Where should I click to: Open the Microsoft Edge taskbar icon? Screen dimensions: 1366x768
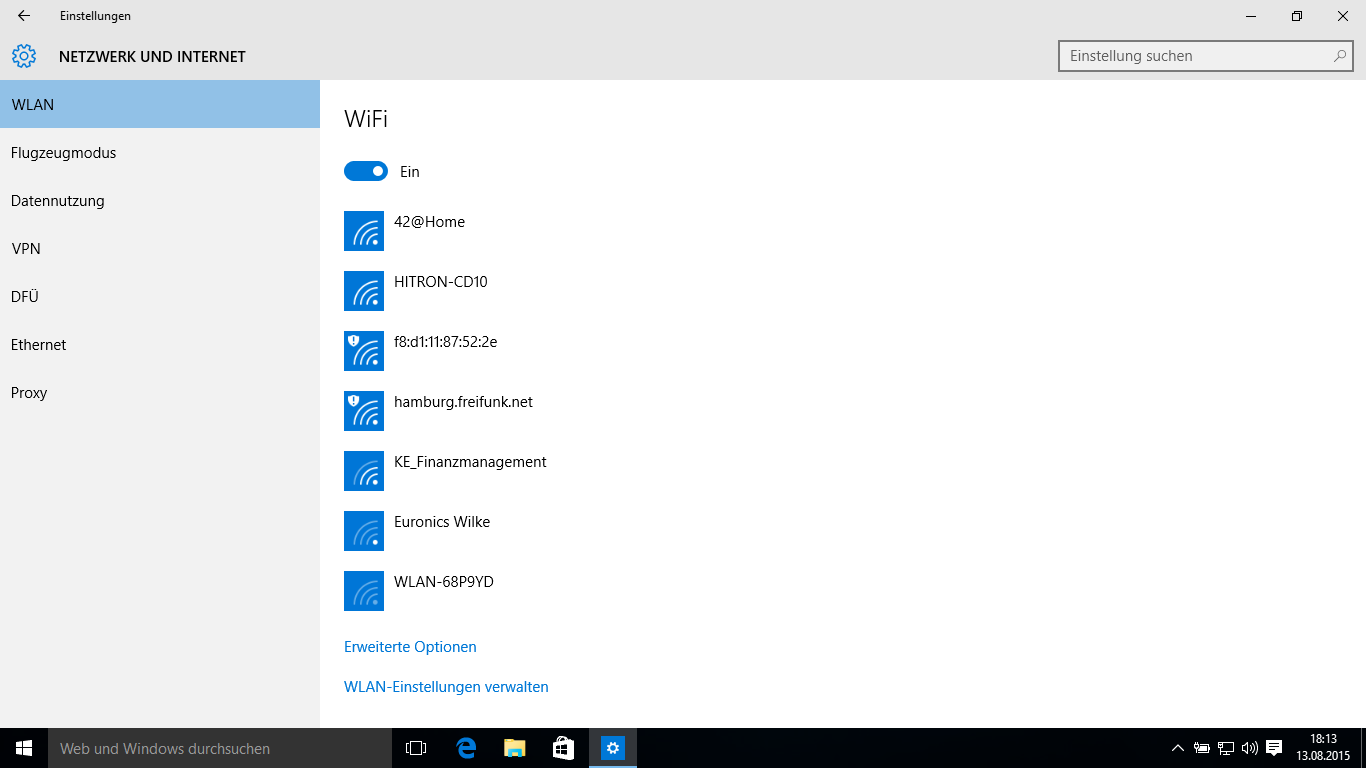pyautogui.click(x=466, y=748)
